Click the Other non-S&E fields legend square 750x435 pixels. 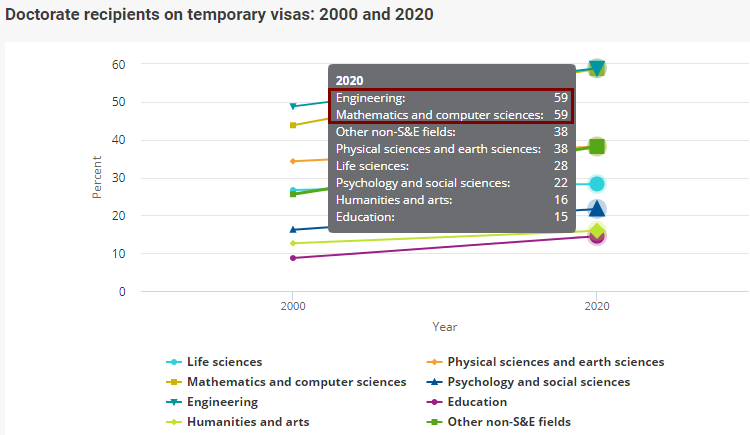pyautogui.click(x=434, y=422)
